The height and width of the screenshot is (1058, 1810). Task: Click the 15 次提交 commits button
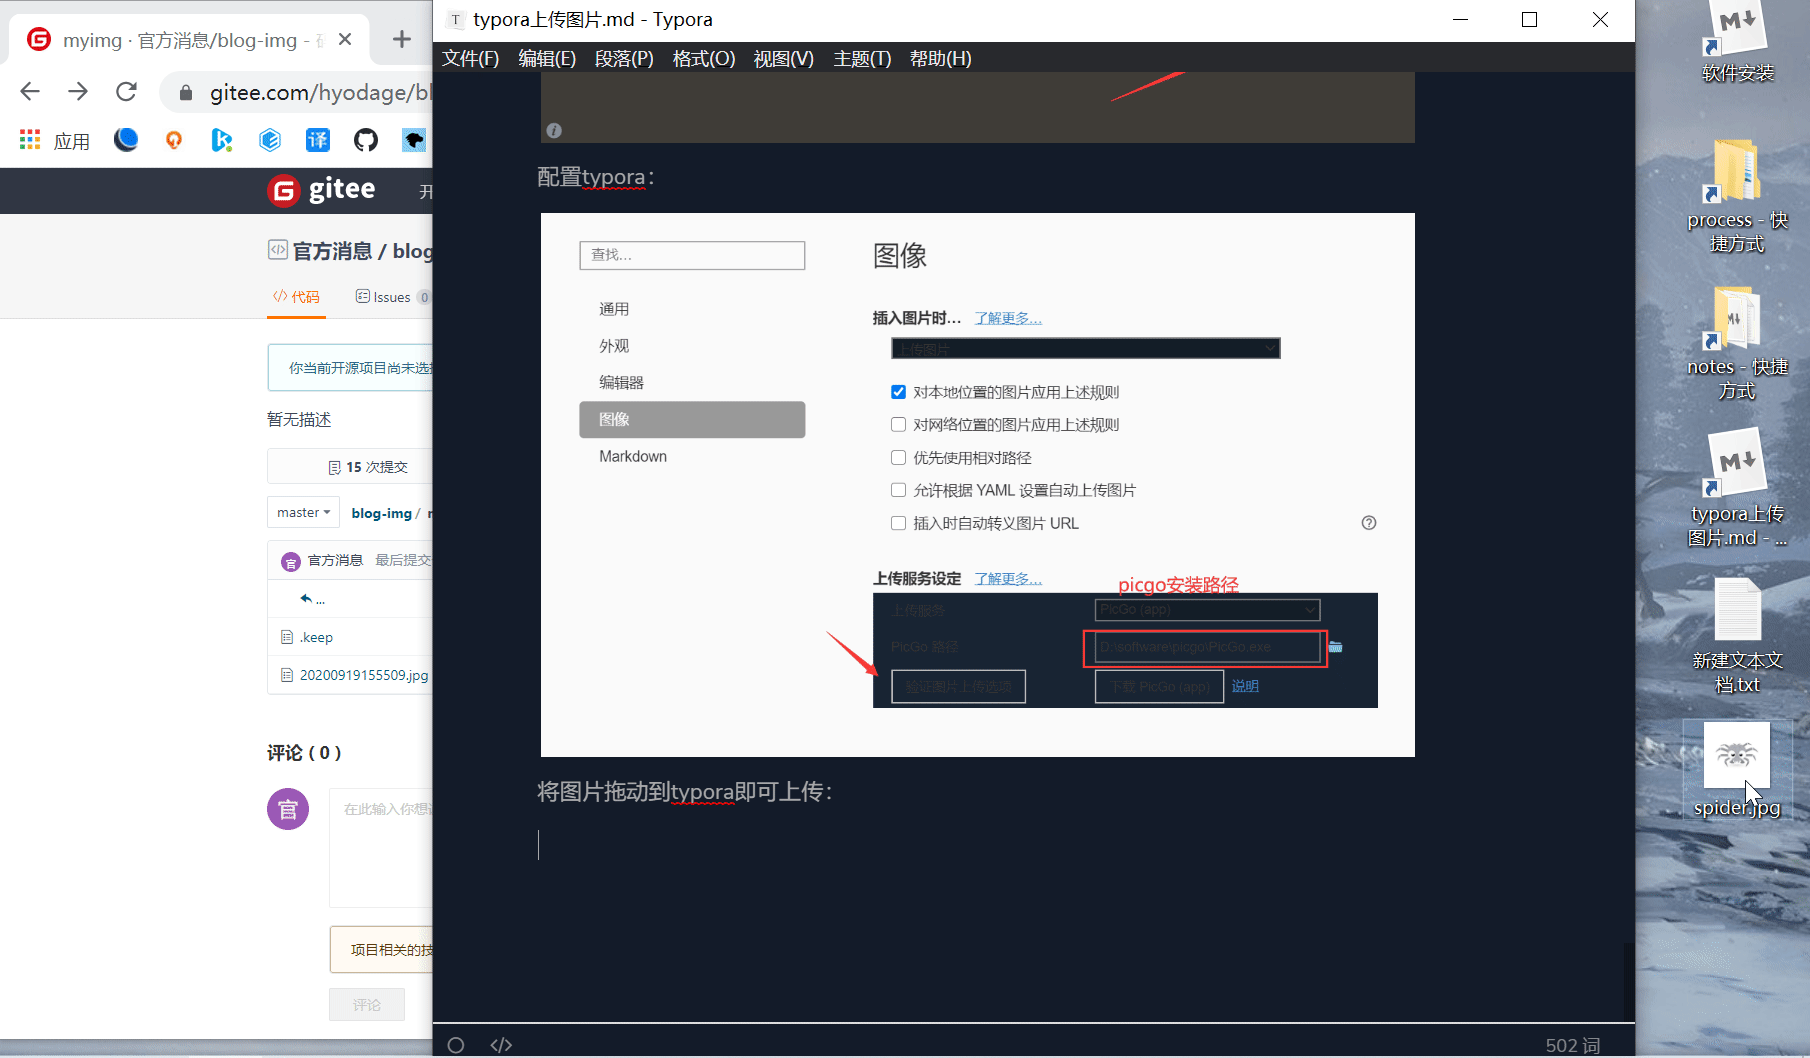pyautogui.click(x=367, y=467)
